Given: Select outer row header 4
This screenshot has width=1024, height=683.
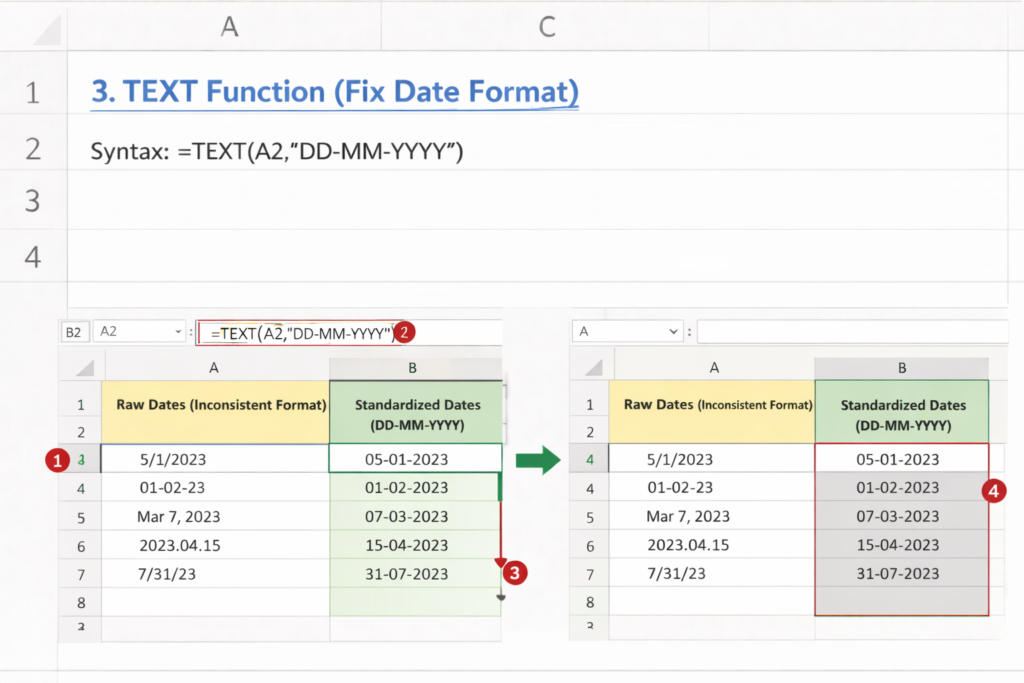Looking at the screenshot, I should click(33, 256).
